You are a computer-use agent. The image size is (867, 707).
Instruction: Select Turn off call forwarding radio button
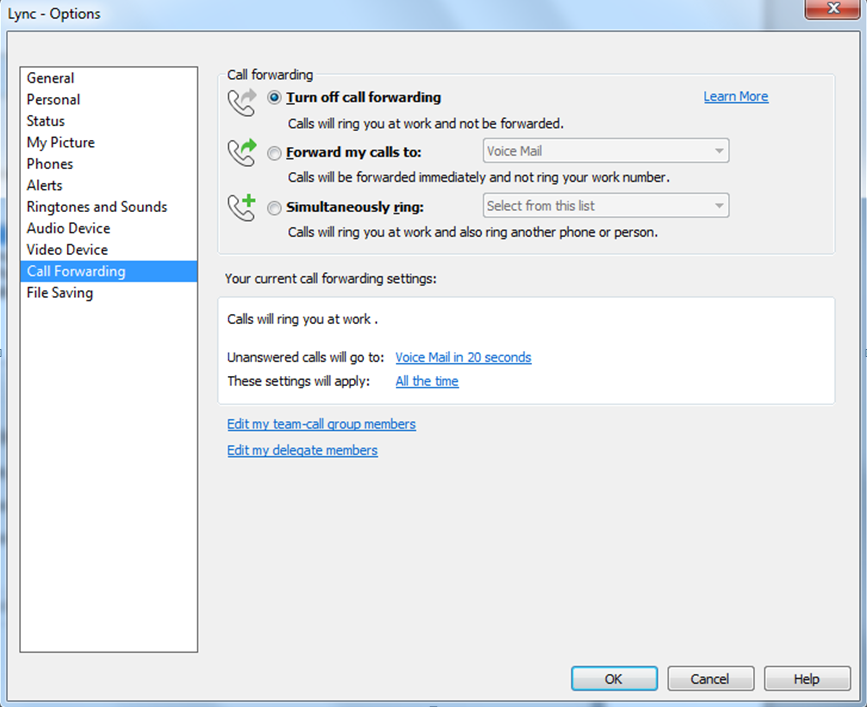(275, 98)
